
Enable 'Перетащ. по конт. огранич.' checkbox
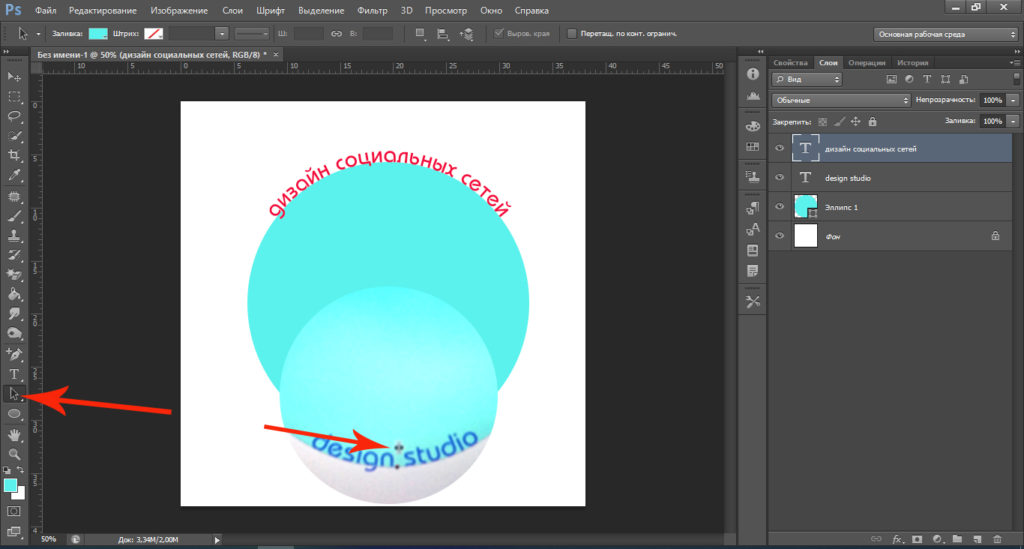click(572, 33)
